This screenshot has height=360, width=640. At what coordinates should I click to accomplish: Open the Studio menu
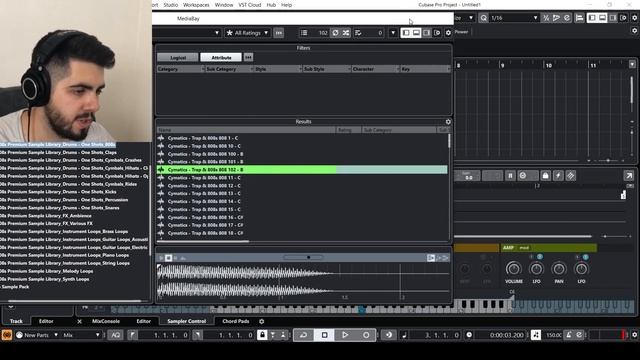point(170,5)
